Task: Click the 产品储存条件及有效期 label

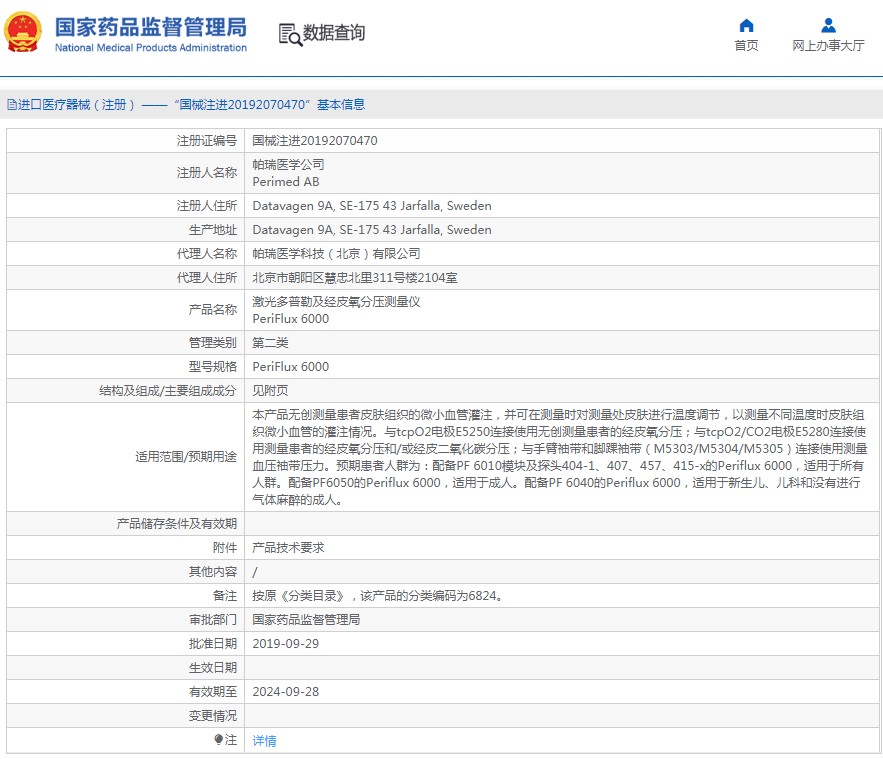Action: click(x=177, y=524)
